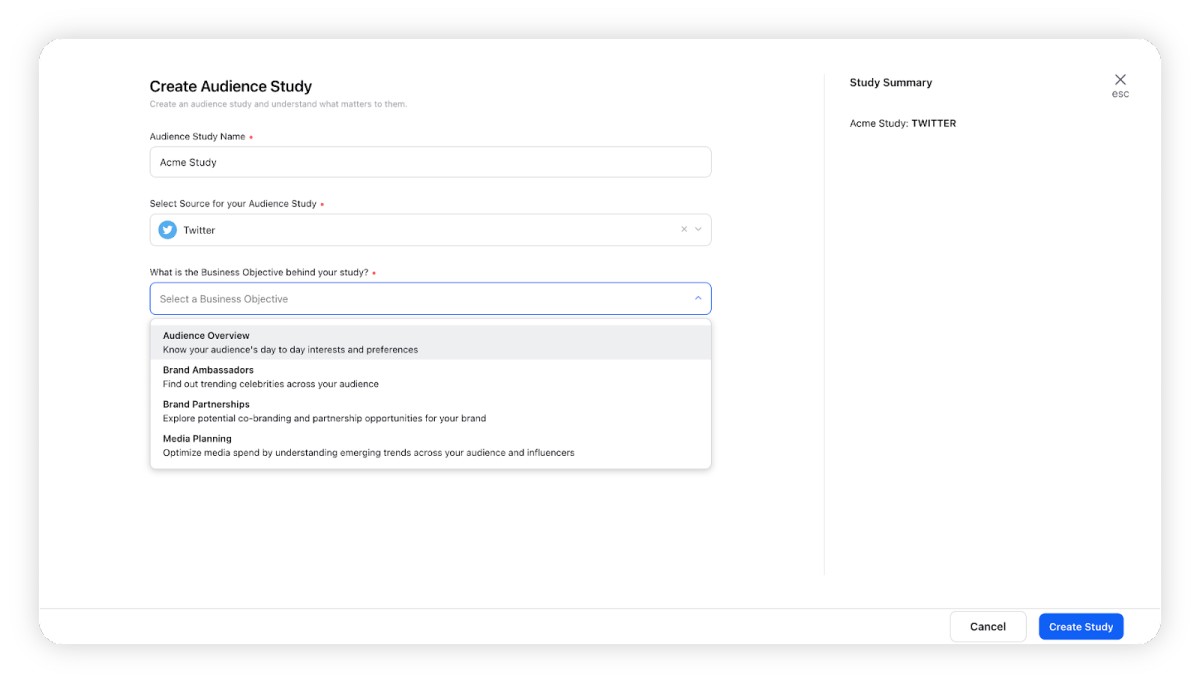1200x683 pixels.
Task: Pick the Brand Partnerships objective
Action: coord(430,411)
